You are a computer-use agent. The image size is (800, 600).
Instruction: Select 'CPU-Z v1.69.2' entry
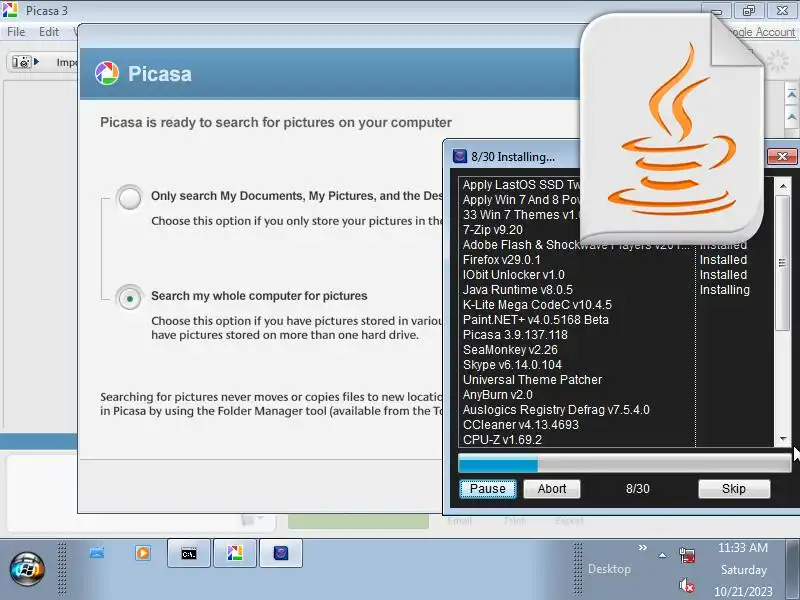point(502,440)
